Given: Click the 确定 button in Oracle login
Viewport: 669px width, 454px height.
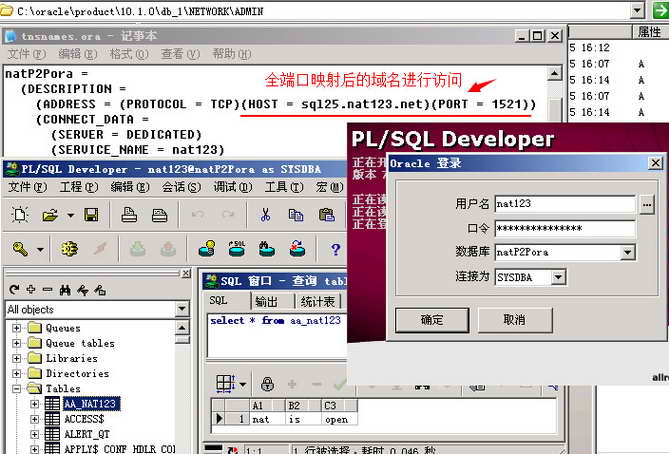Looking at the screenshot, I should coord(432,320).
